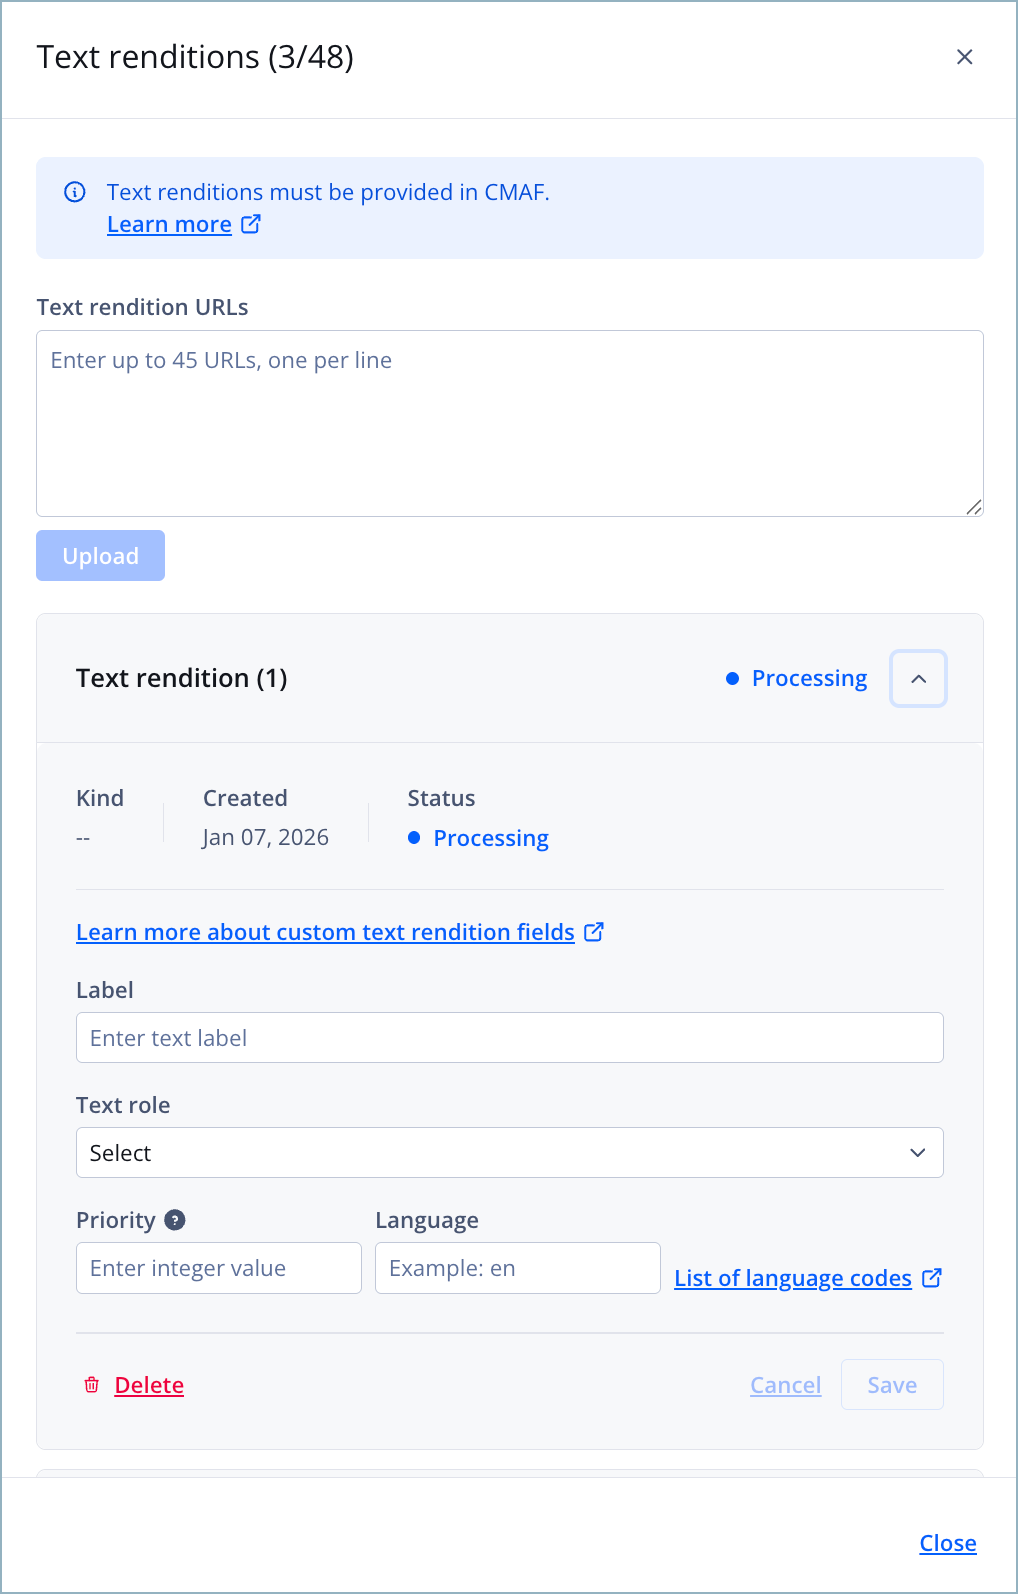Viewport: 1018px width, 1594px height.
Task: Focus the Text rendition URLs text area
Action: coord(510,423)
